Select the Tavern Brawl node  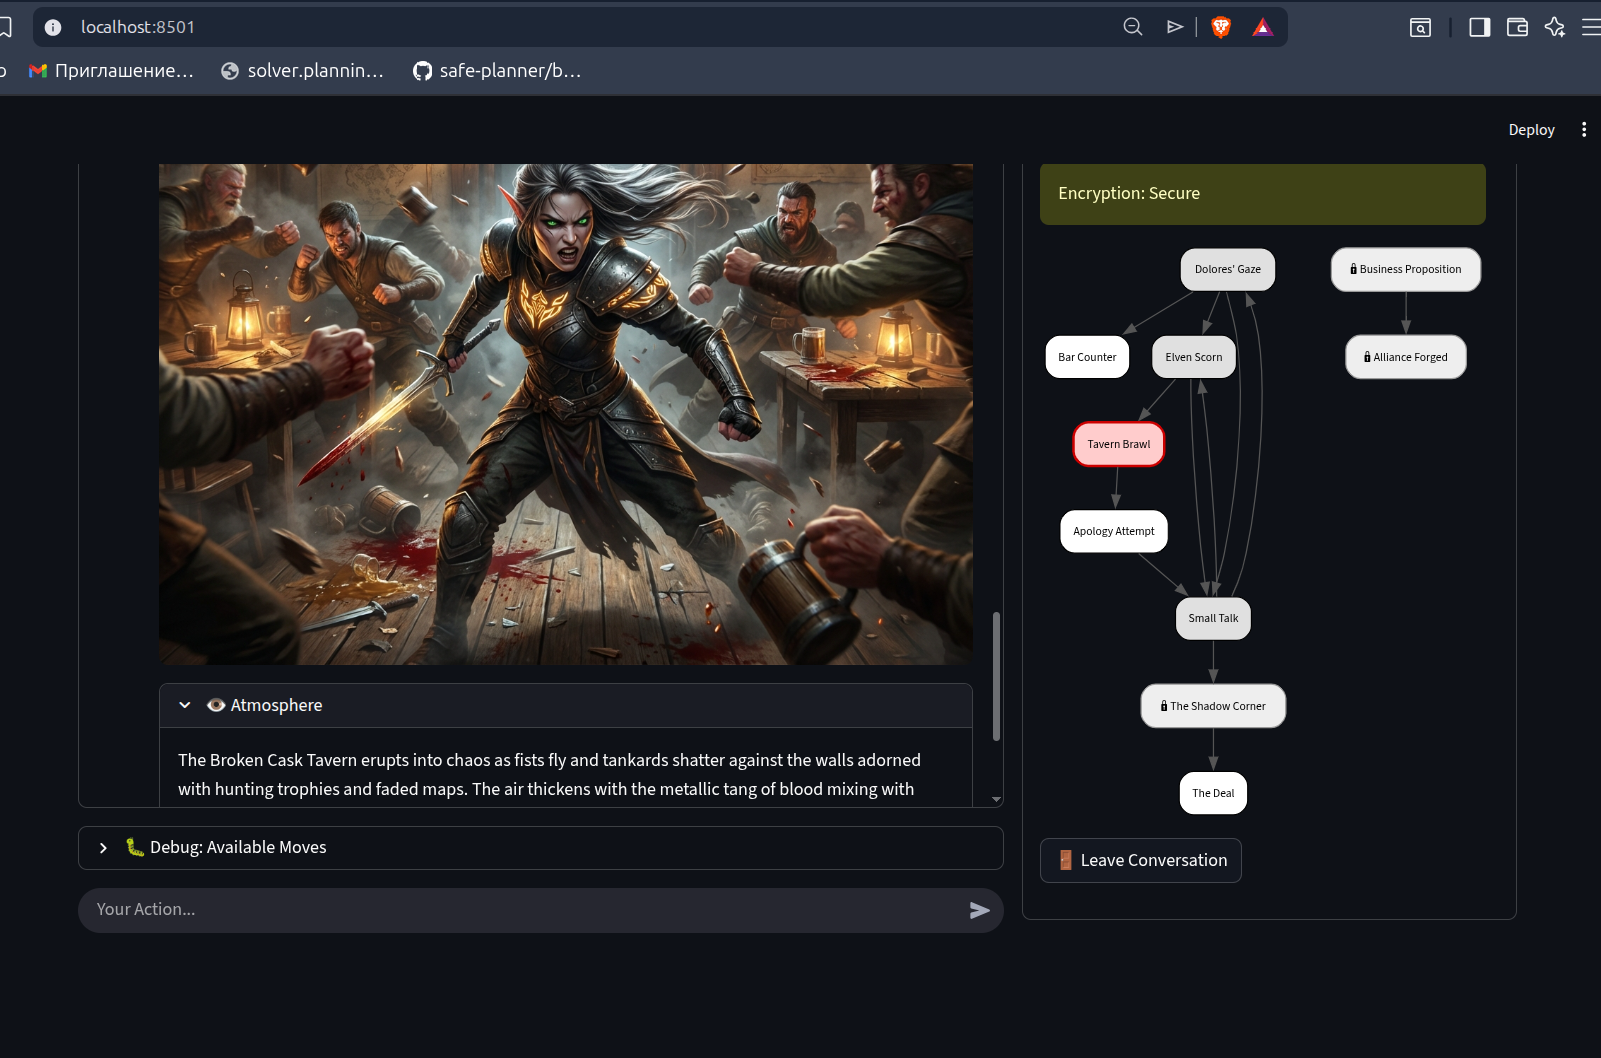coord(1119,444)
